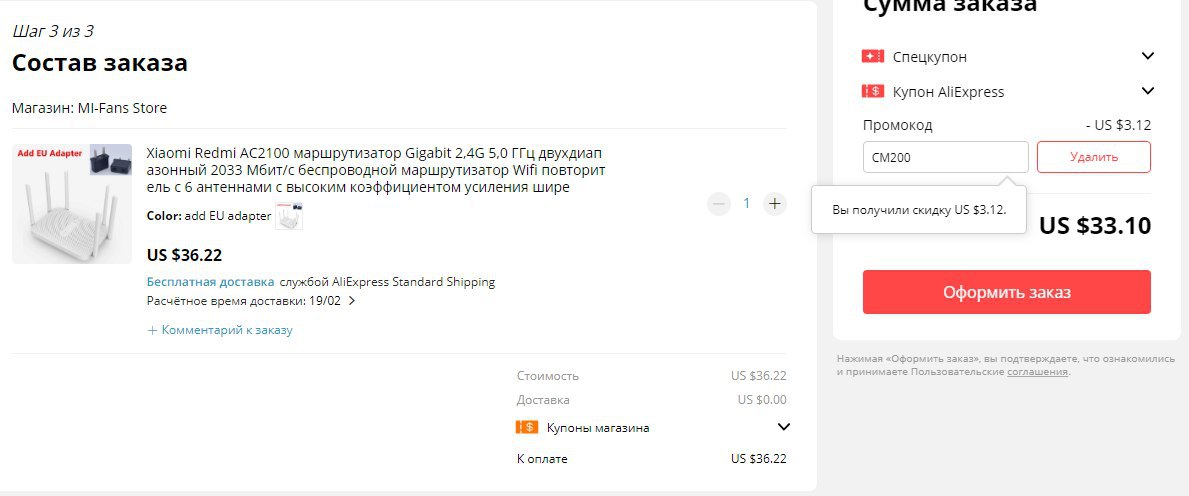Increase quantity with the plus button
Image resolution: width=1189 pixels, height=496 pixels.
[774, 203]
